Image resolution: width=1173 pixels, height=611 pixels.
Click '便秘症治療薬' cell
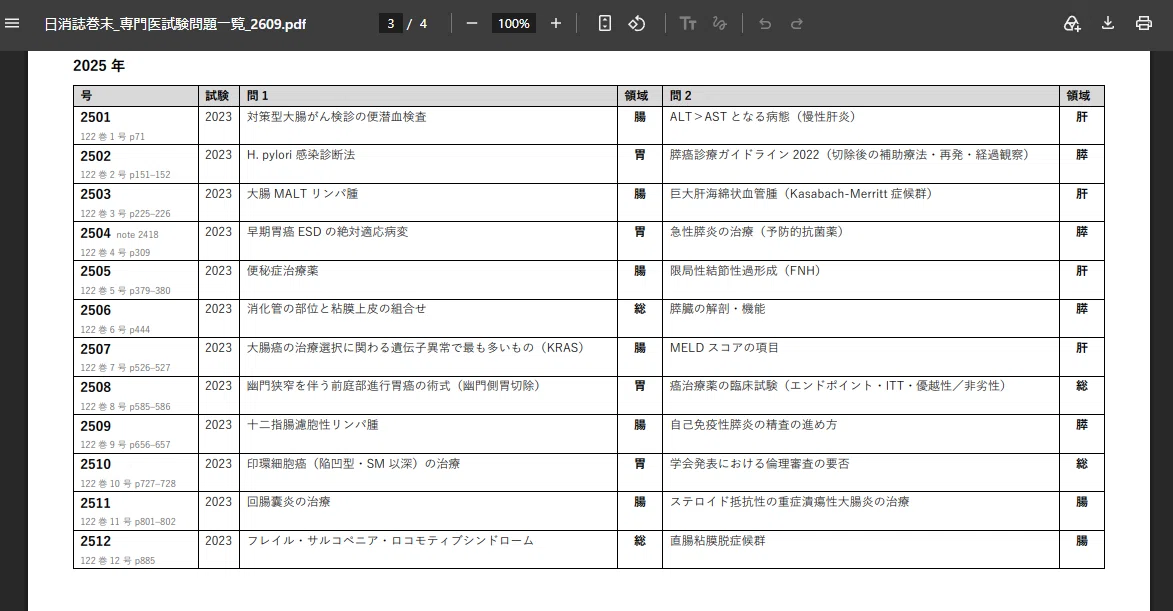tap(283, 271)
